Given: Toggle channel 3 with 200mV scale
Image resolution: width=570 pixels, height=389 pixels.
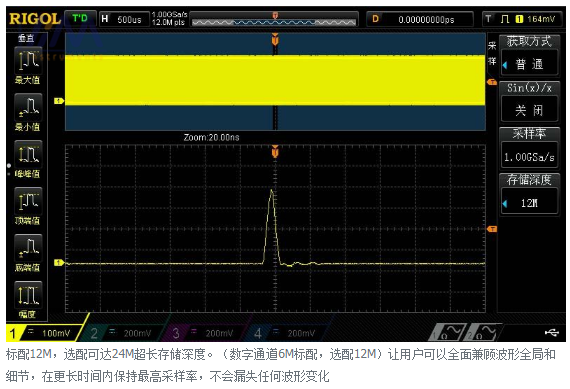Looking at the screenshot, I should tap(204, 333).
